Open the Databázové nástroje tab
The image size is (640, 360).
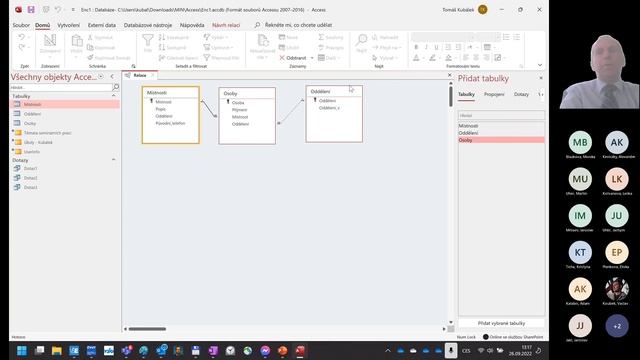pos(148,25)
